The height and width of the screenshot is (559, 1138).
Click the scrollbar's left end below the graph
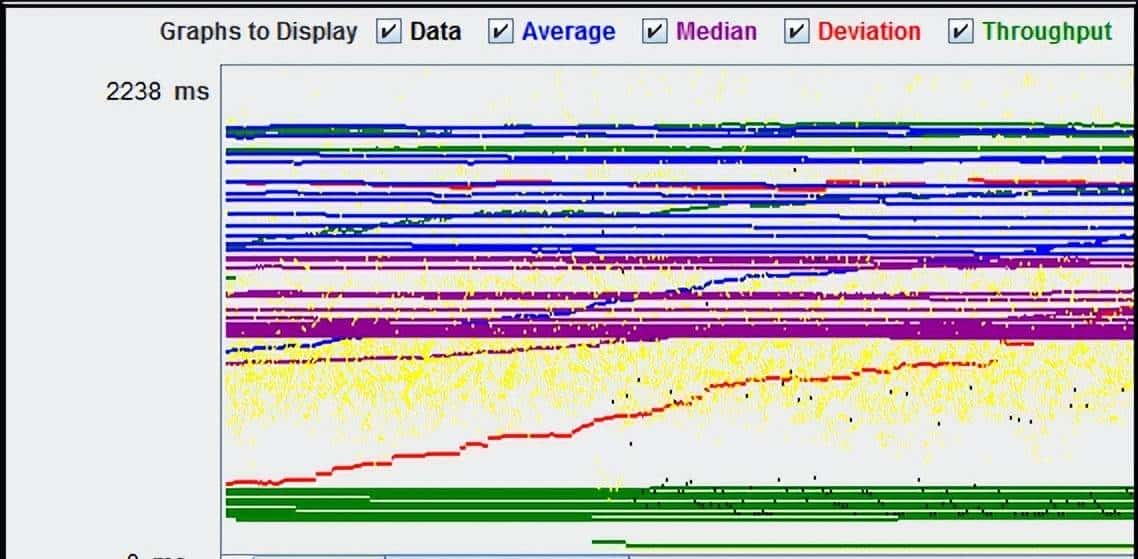tap(236, 555)
